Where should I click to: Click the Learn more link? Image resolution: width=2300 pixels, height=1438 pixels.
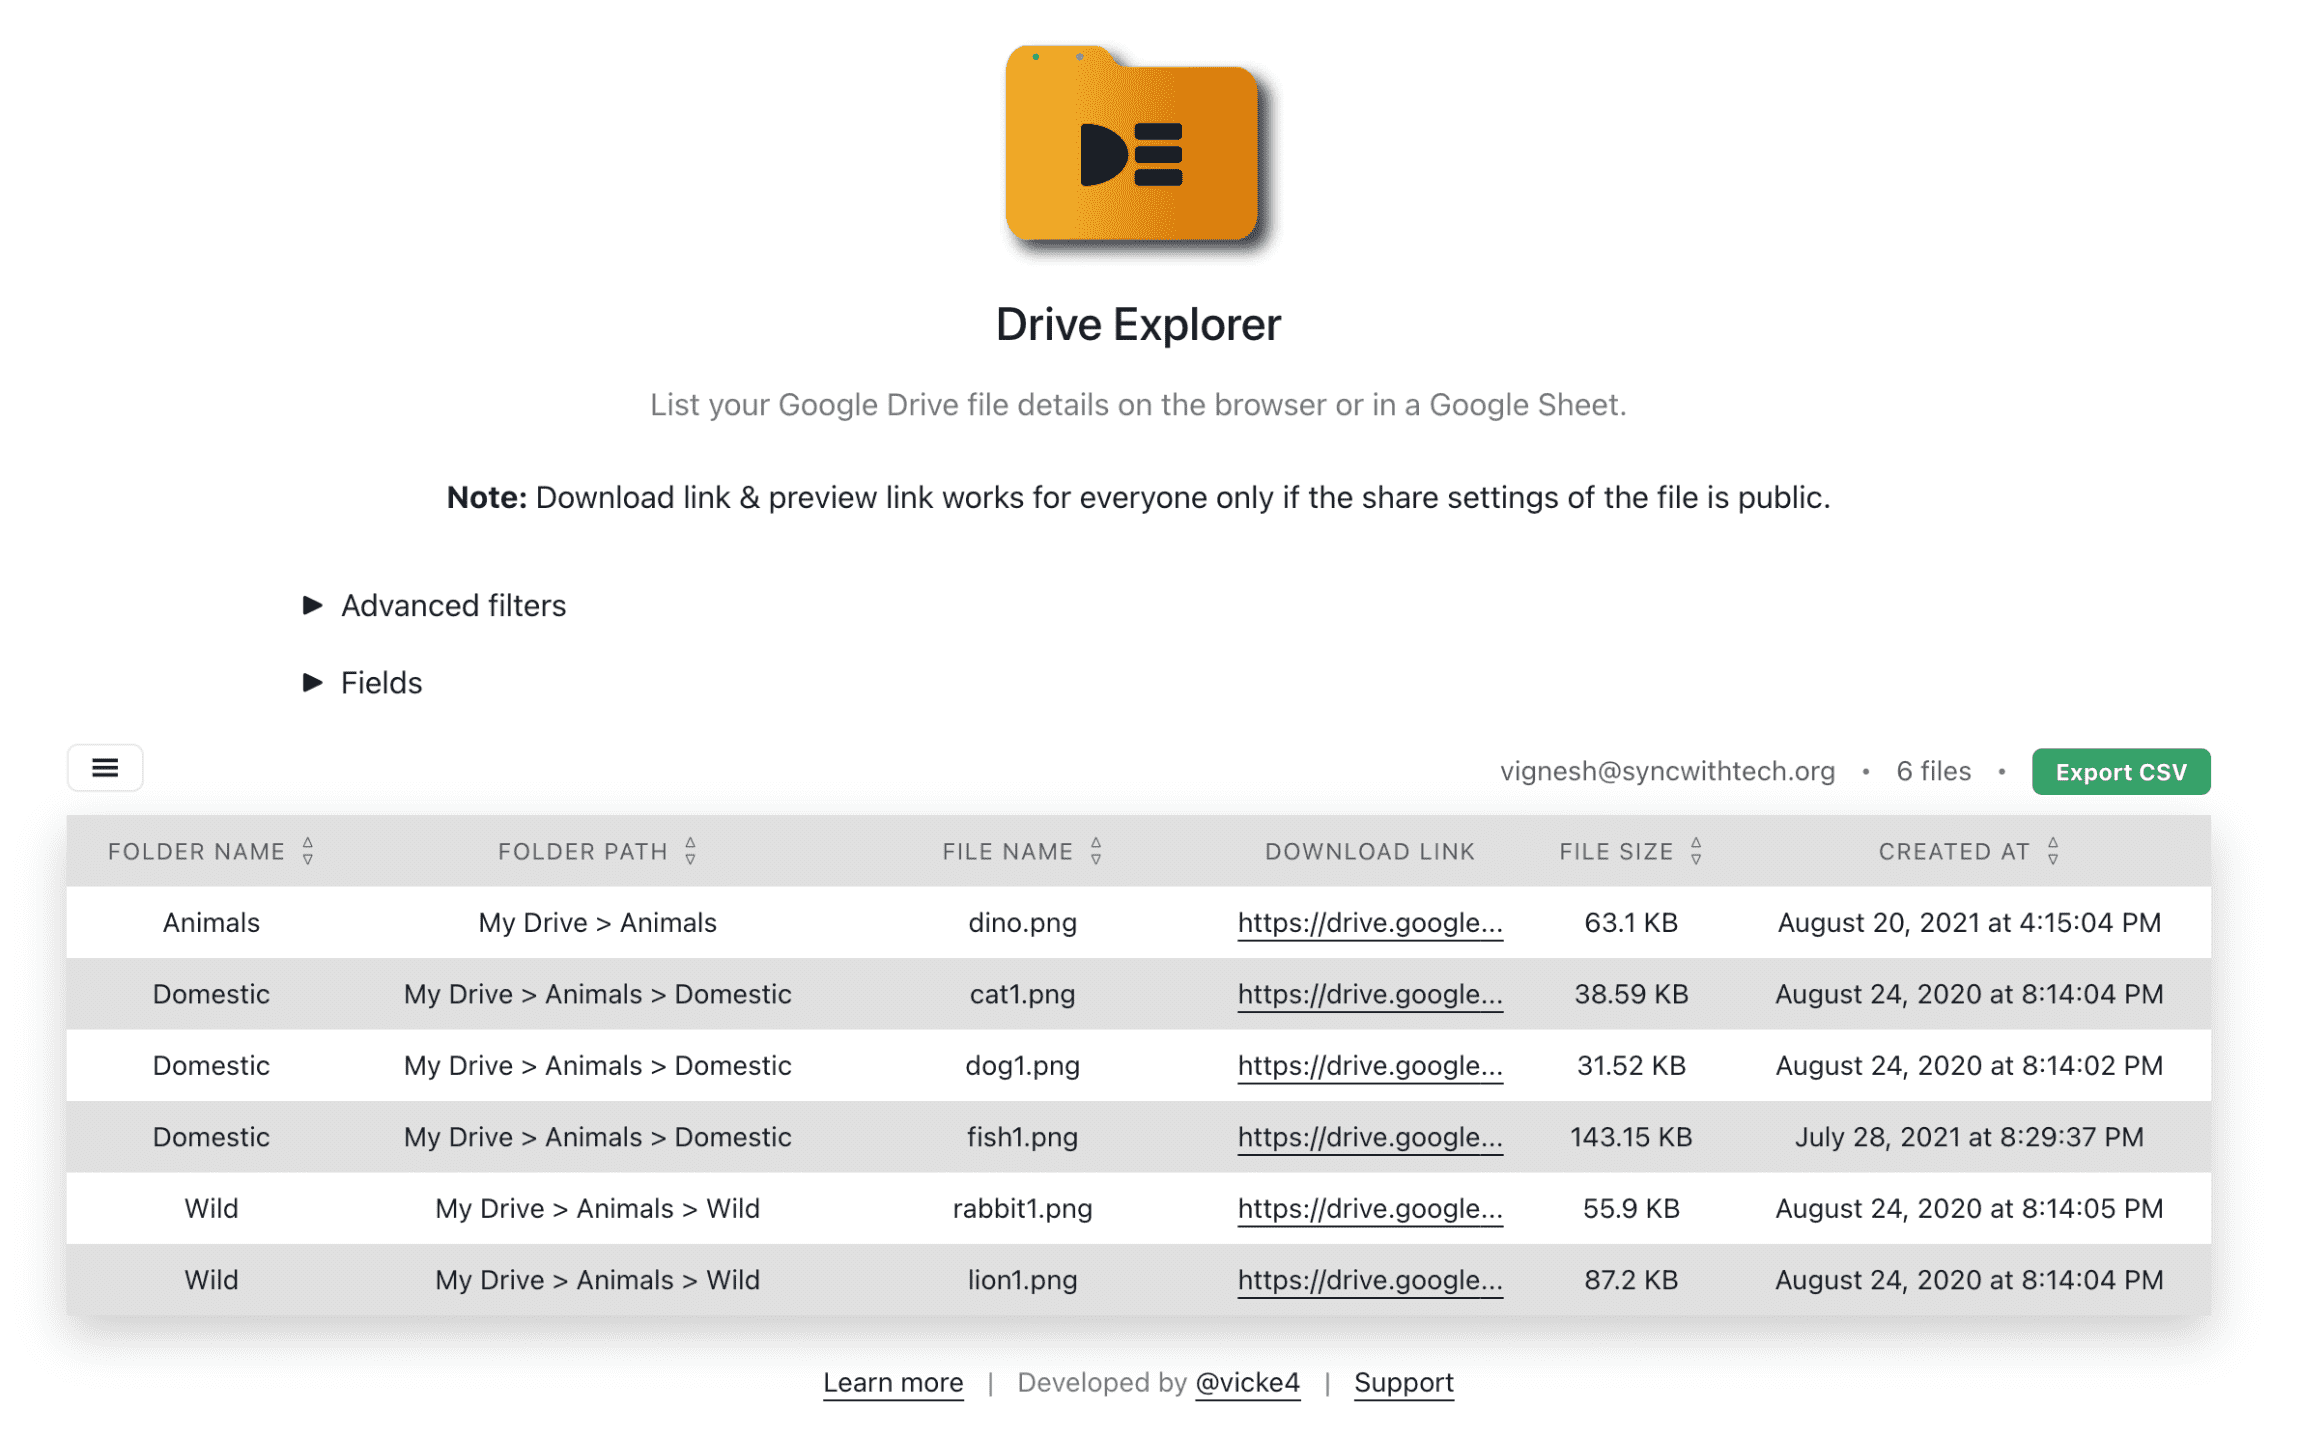894,1382
